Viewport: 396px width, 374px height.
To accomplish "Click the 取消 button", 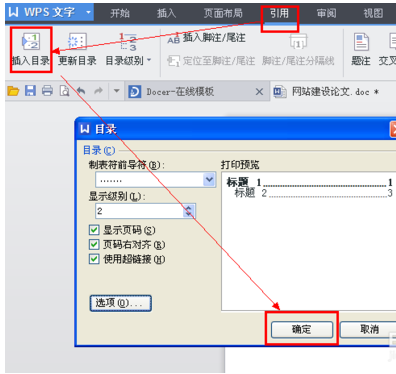I will tap(368, 329).
